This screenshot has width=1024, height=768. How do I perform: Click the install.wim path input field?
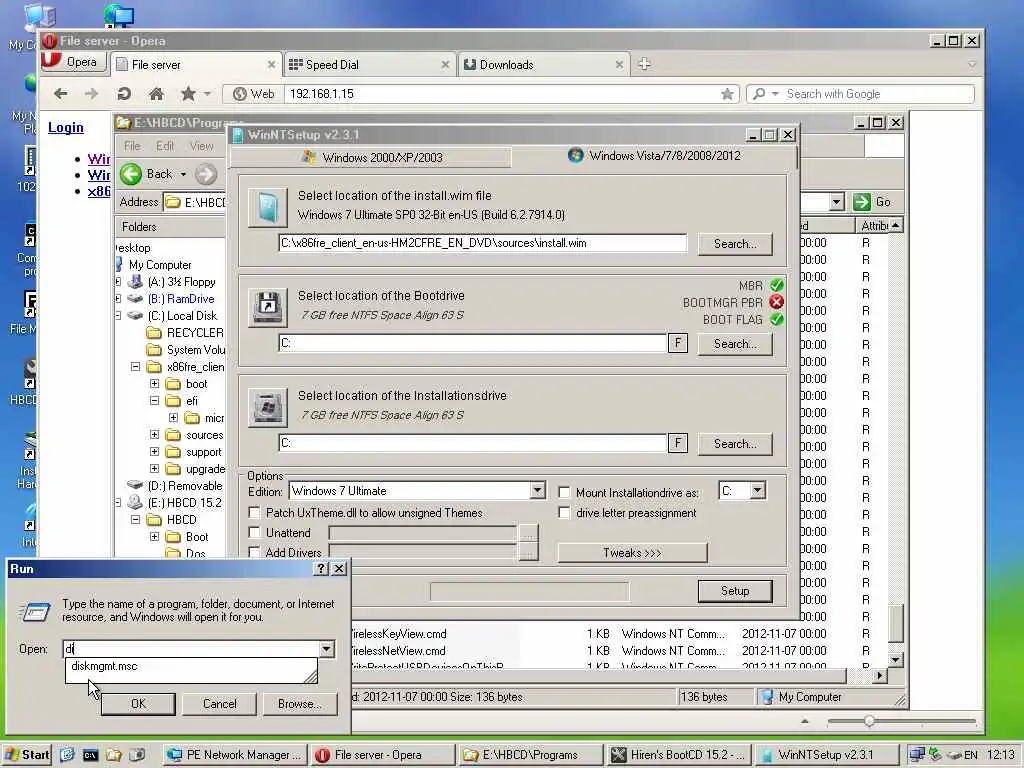pyautogui.click(x=483, y=243)
